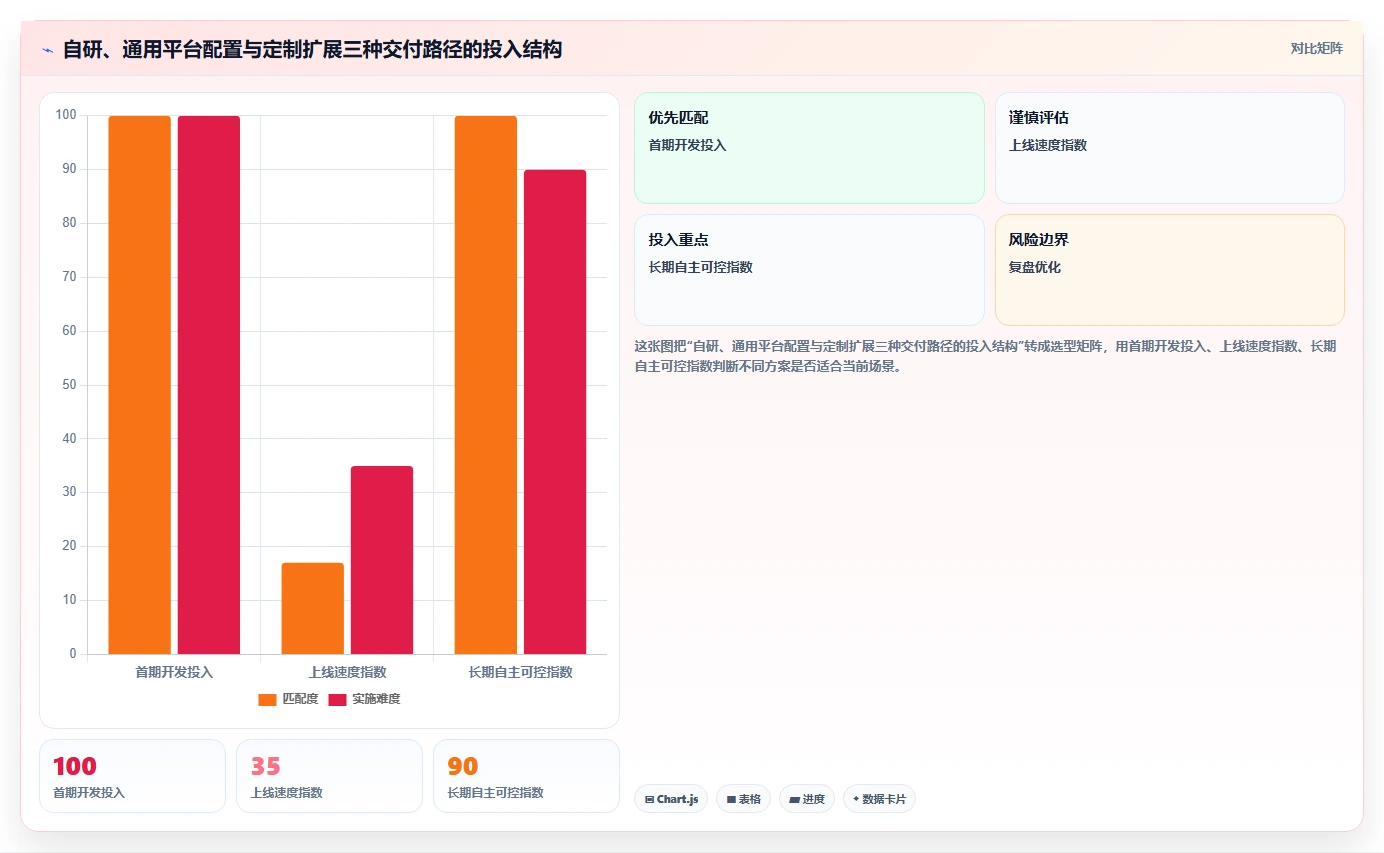Click the red bar for 长期自主可控指数
The width and height of the screenshot is (1384, 853).
555,412
